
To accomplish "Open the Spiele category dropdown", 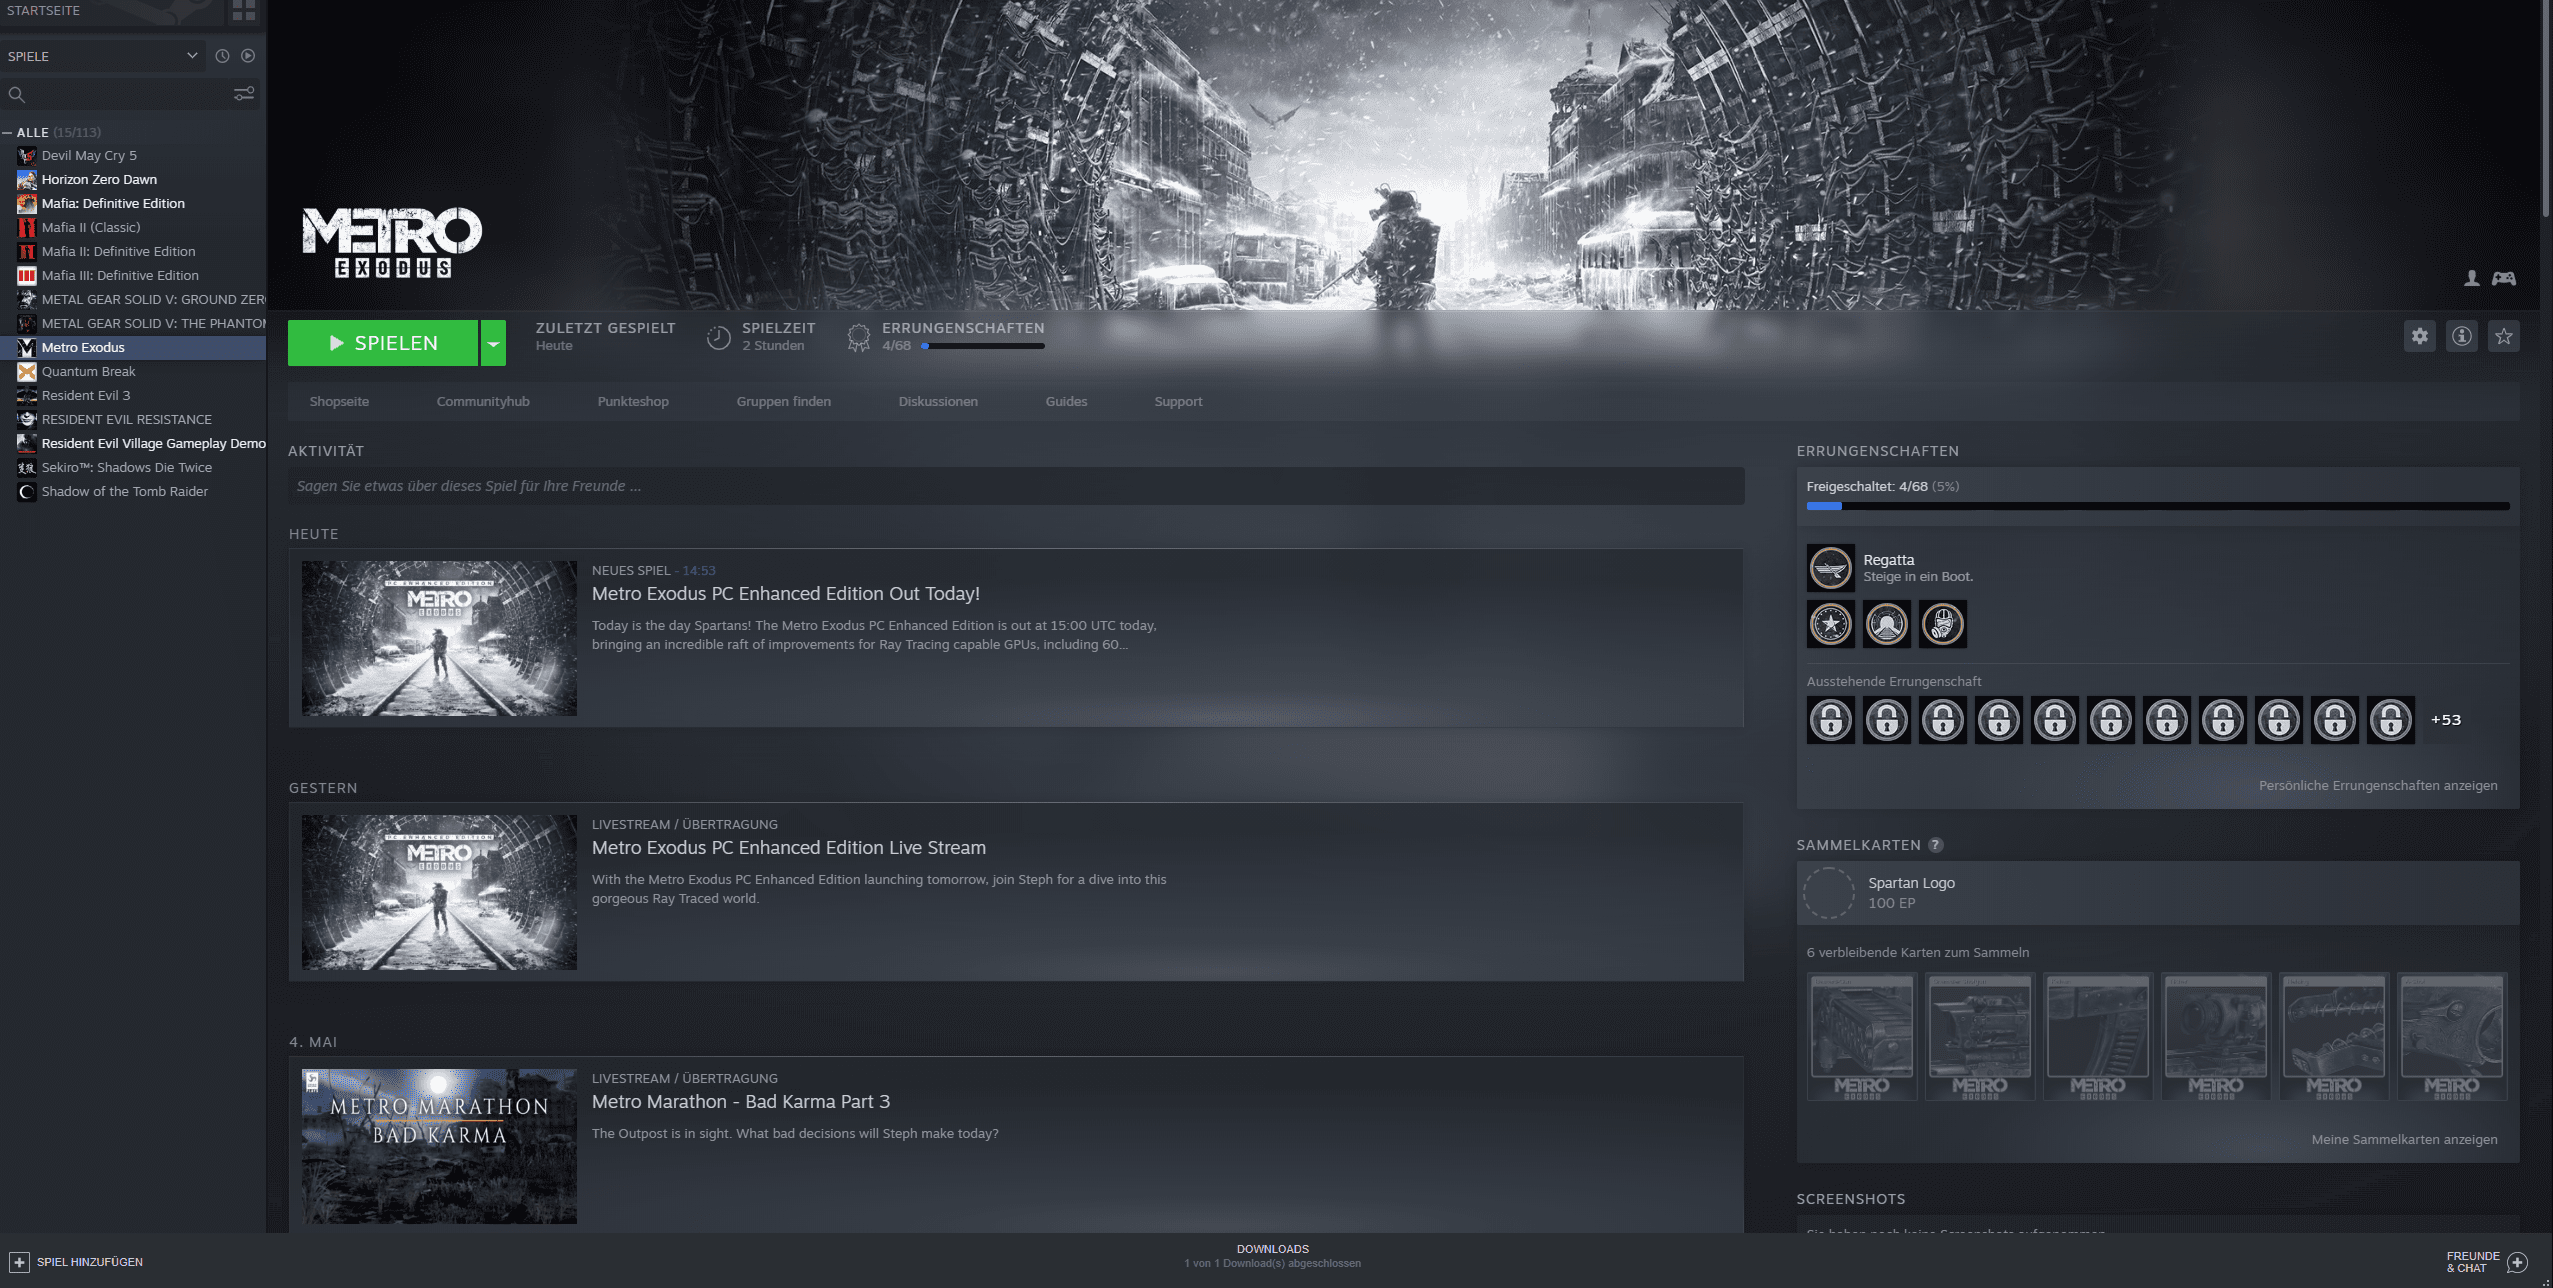I will 103,56.
